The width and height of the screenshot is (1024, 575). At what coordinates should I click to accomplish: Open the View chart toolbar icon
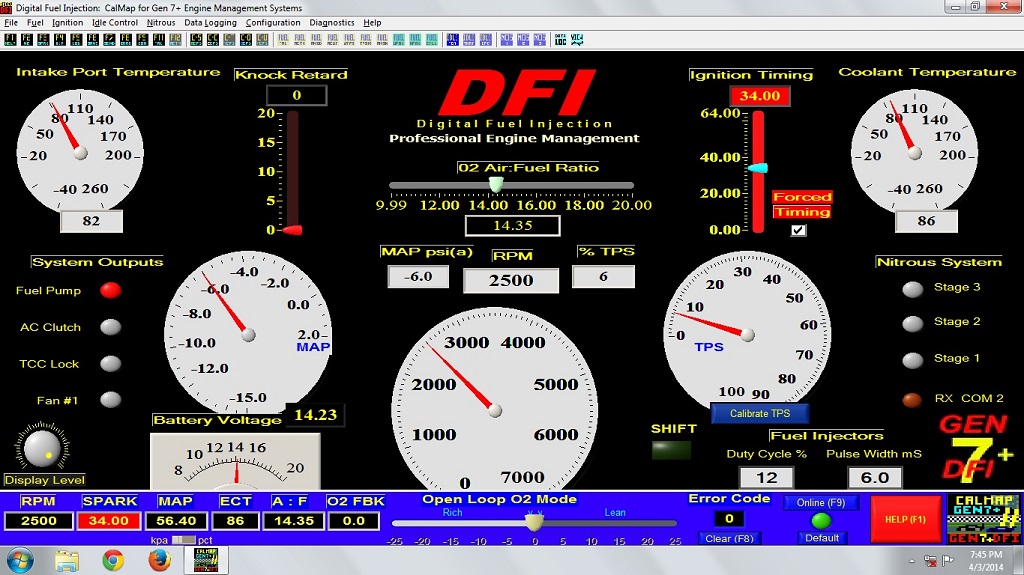[577, 40]
